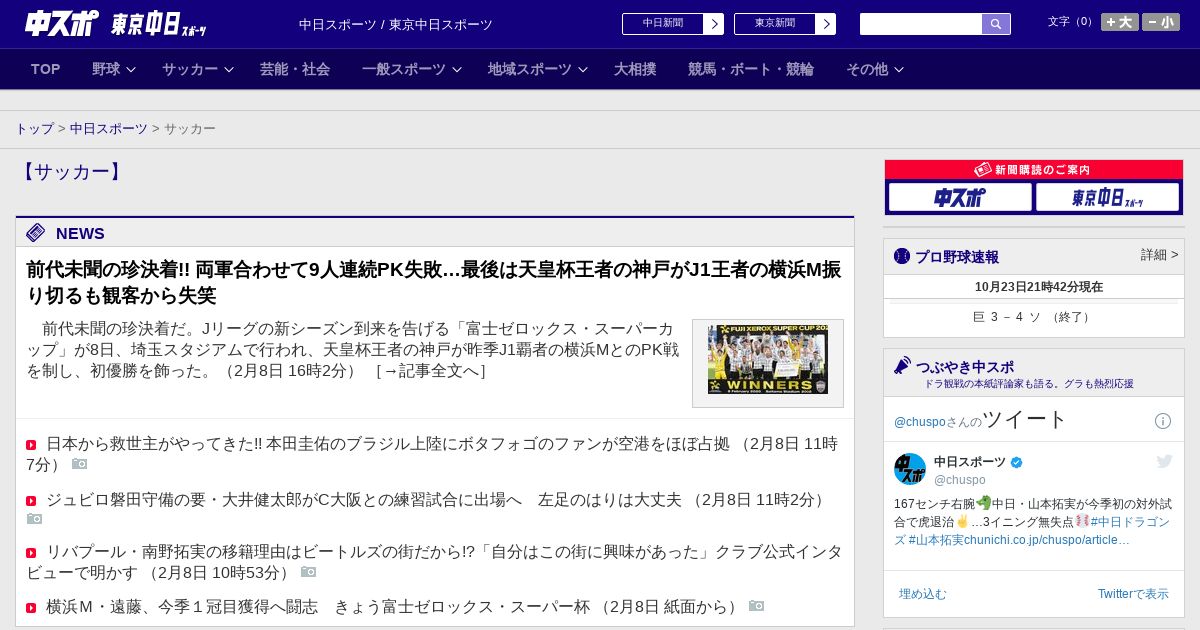Click the つぶやき中スポ pen icon
The width and height of the screenshot is (1200, 630).
[903, 365]
